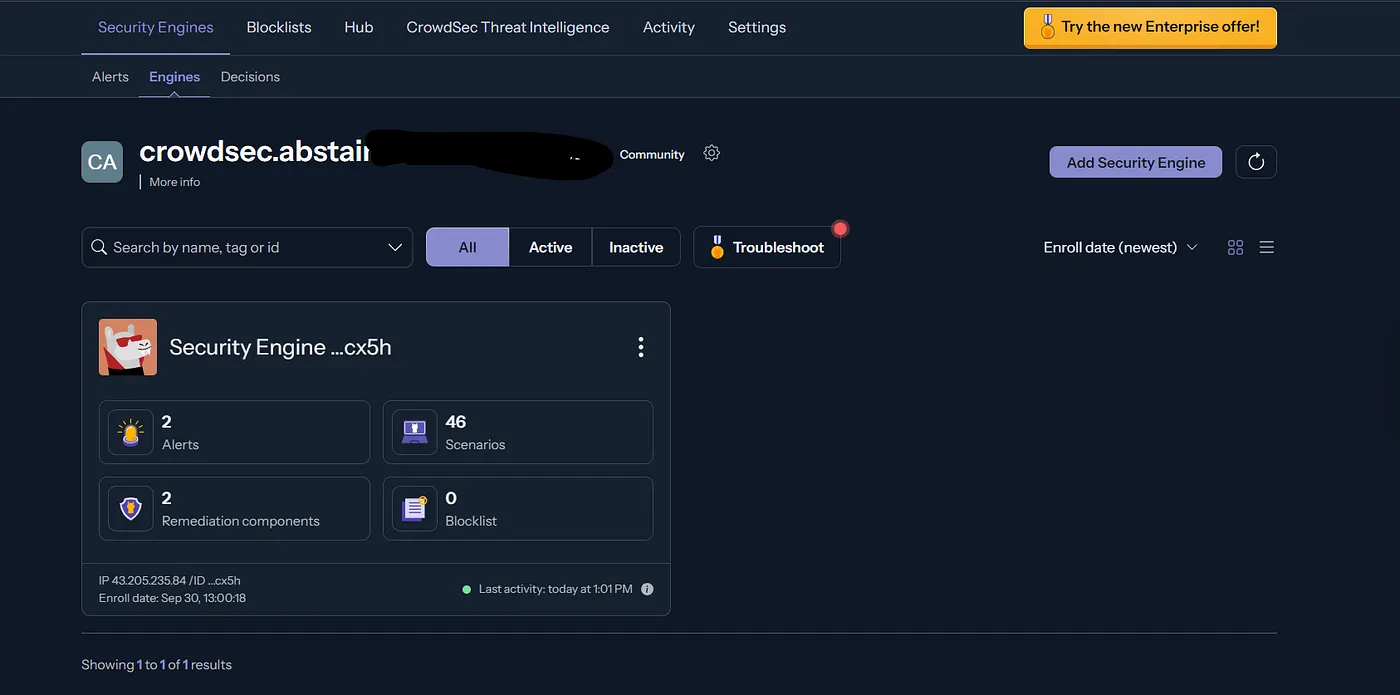This screenshot has height=695, width=1400.
Task: Expand the search field dropdown chevron
Action: [x=395, y=247]
